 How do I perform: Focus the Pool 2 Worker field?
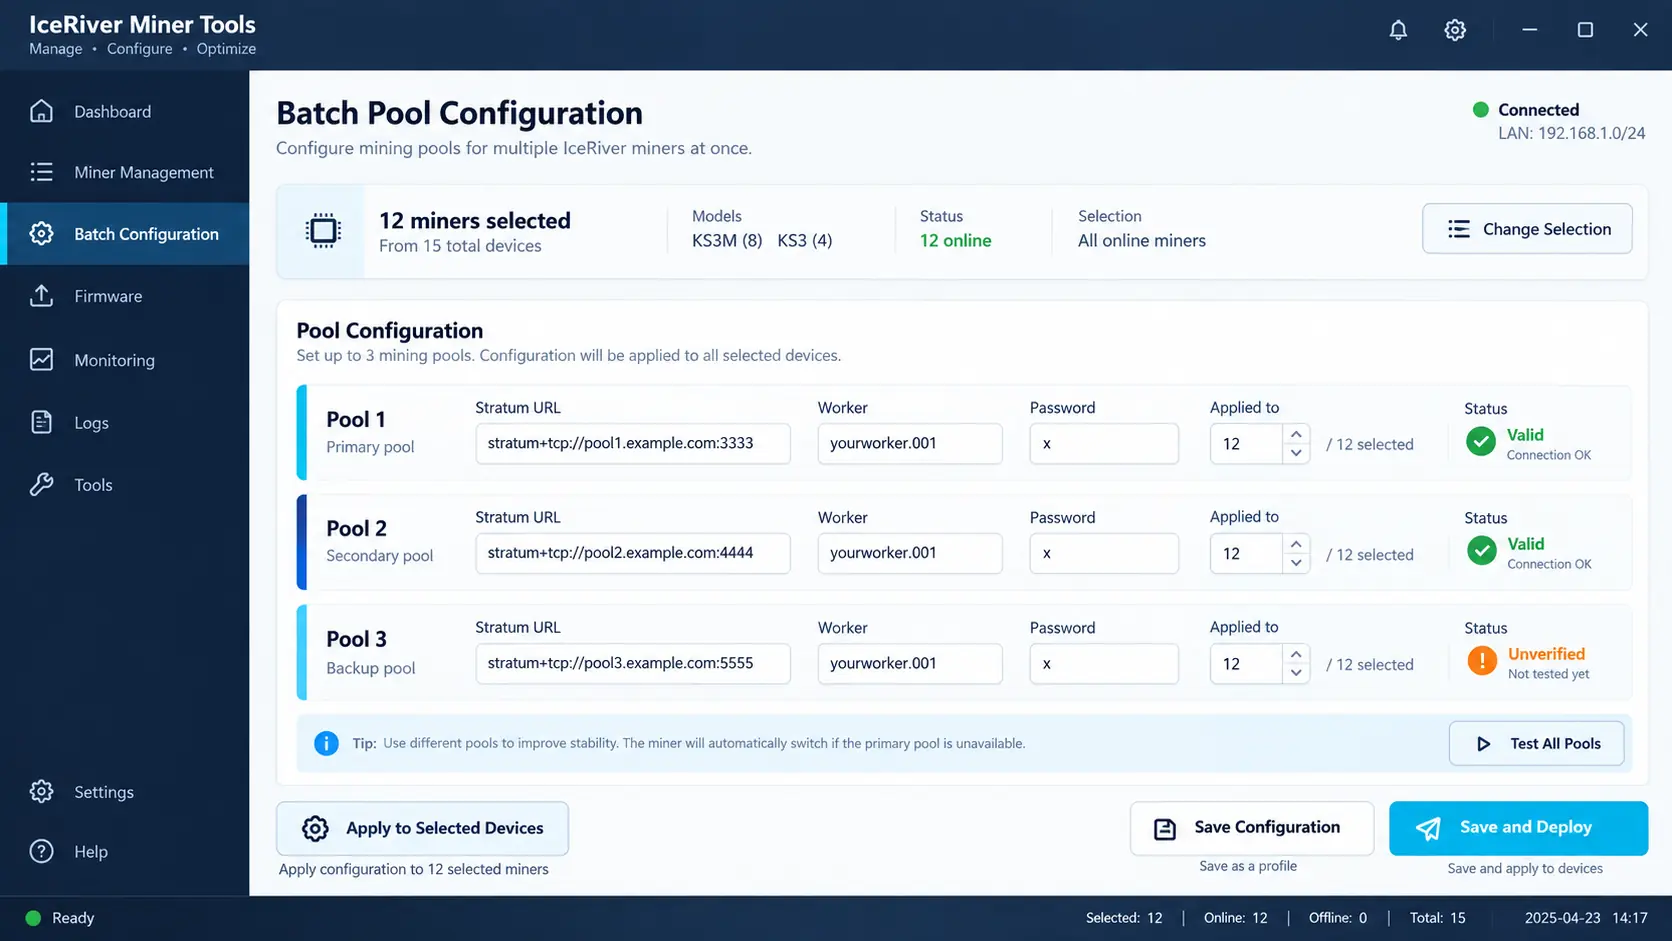[910, 553]
